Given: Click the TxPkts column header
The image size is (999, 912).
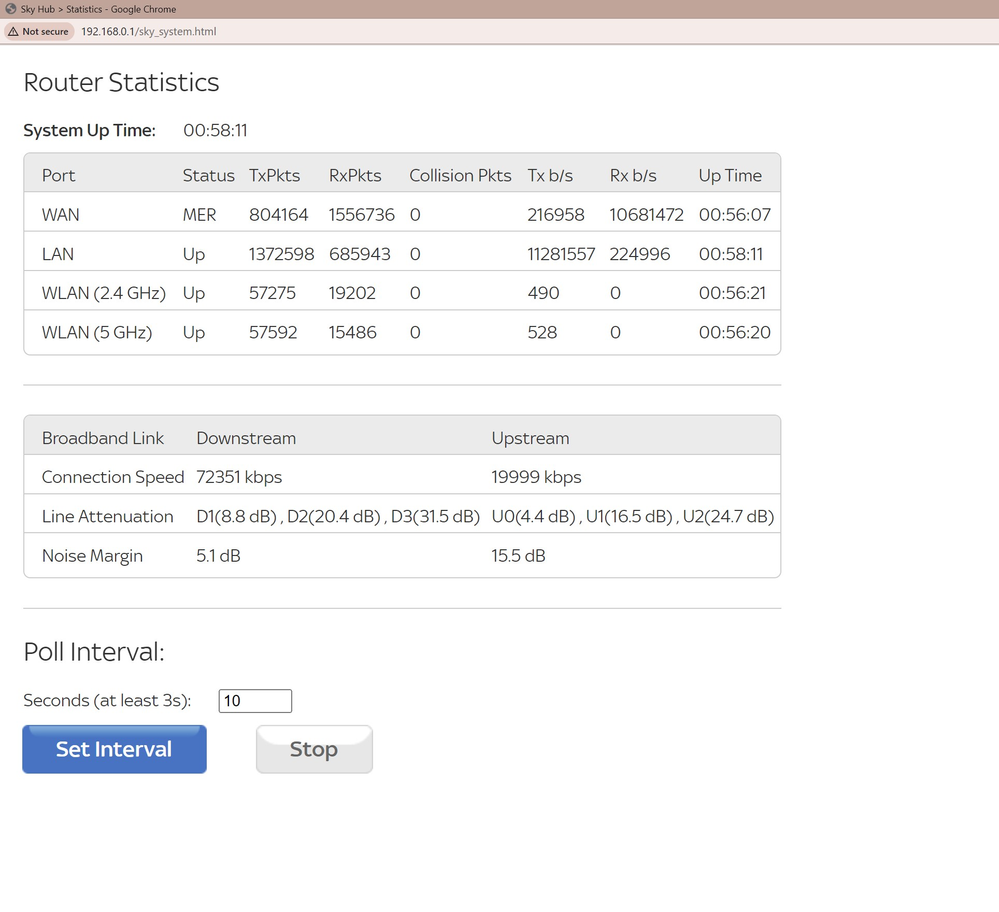Looking at the screenshot, I should (x=274, y=175).
